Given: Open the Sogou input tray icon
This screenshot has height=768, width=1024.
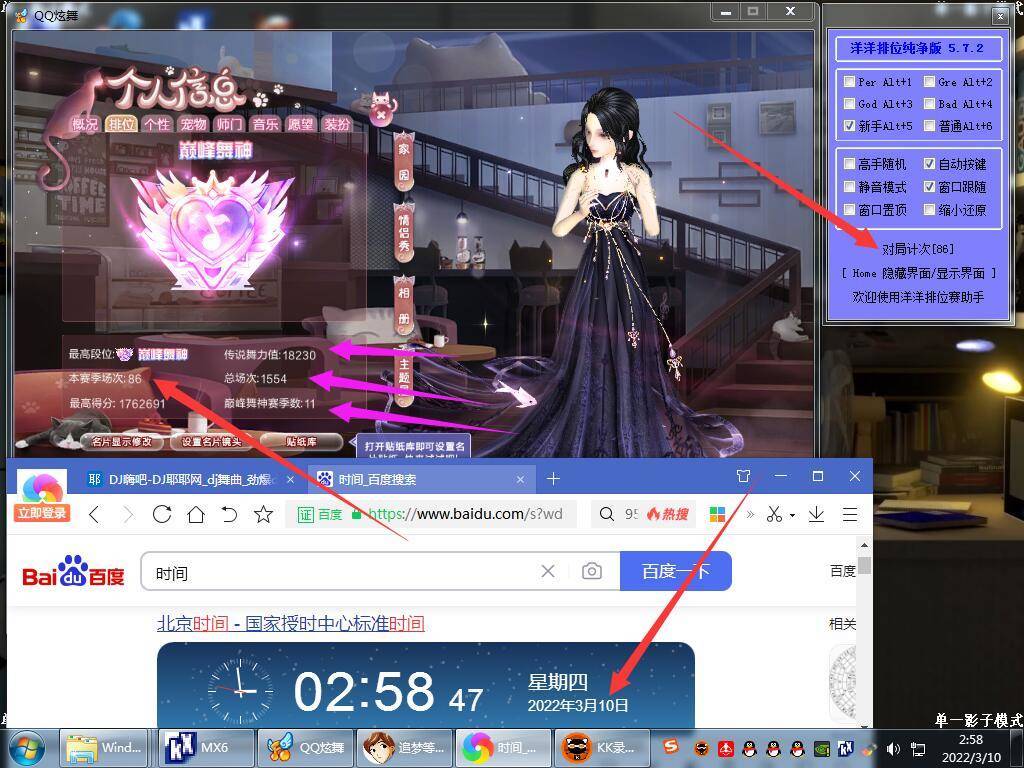Looking at the screenshot, I should click(x=671, y=747).
